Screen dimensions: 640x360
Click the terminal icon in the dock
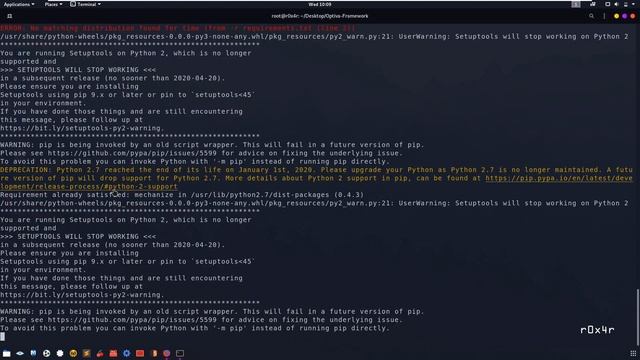[180, 353]
